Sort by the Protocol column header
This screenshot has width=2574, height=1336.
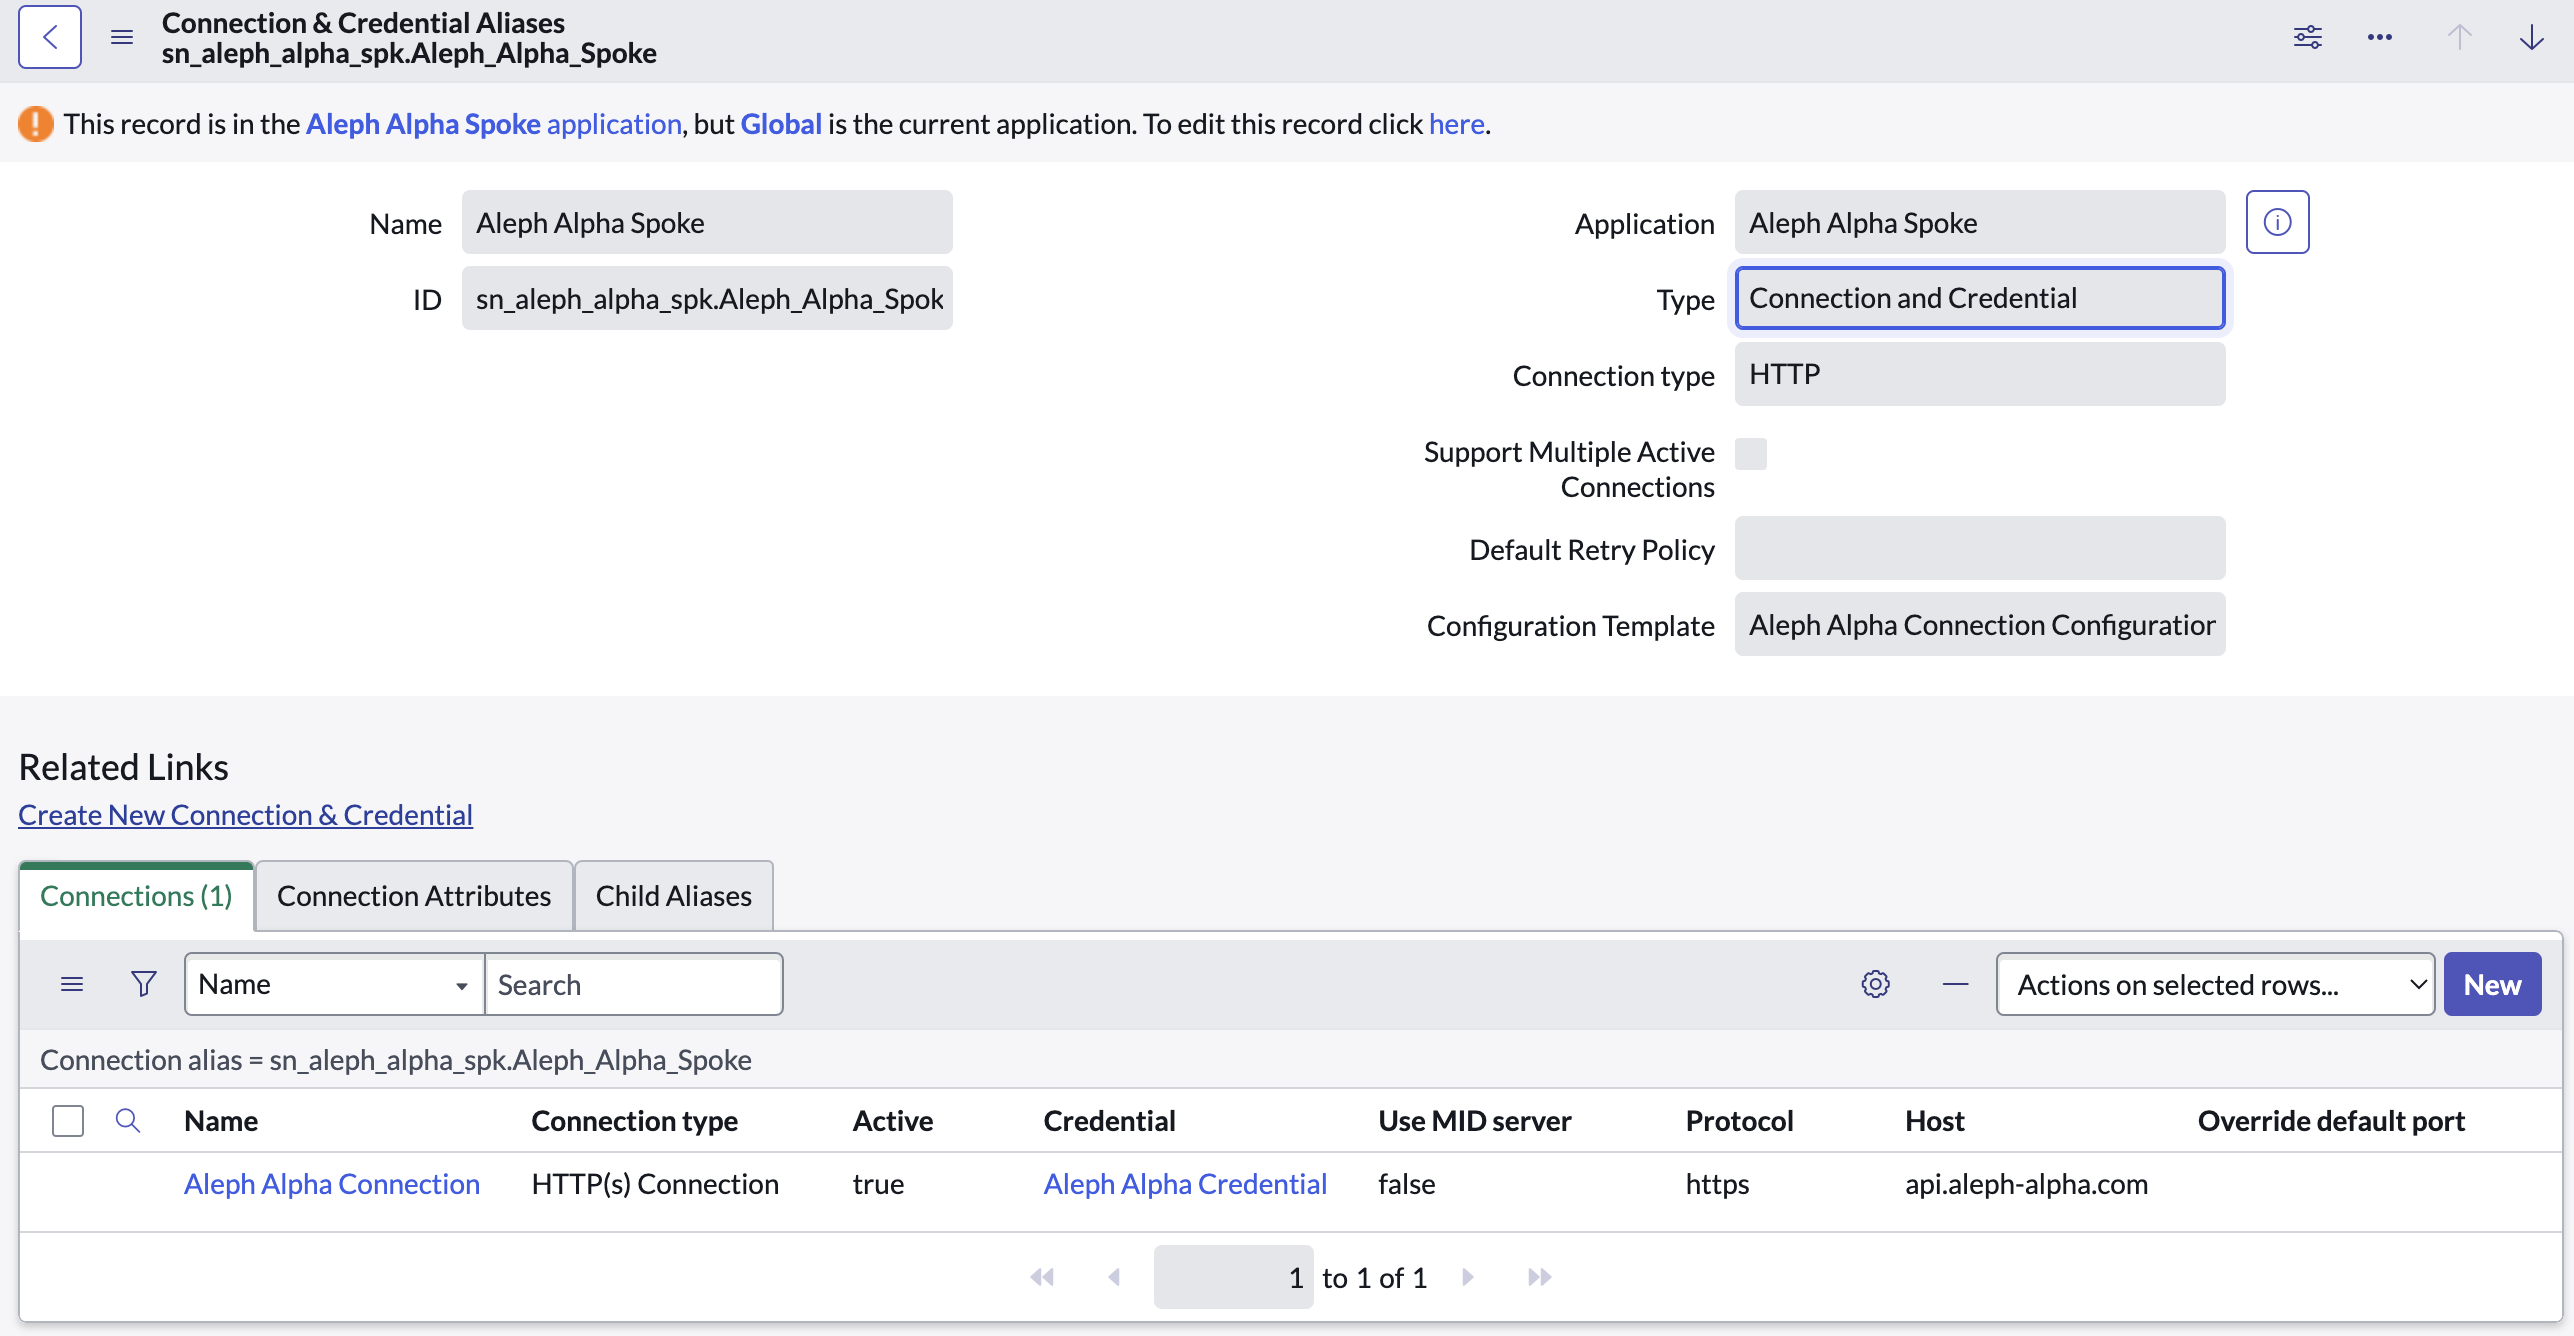(x=1740, y=1121)
